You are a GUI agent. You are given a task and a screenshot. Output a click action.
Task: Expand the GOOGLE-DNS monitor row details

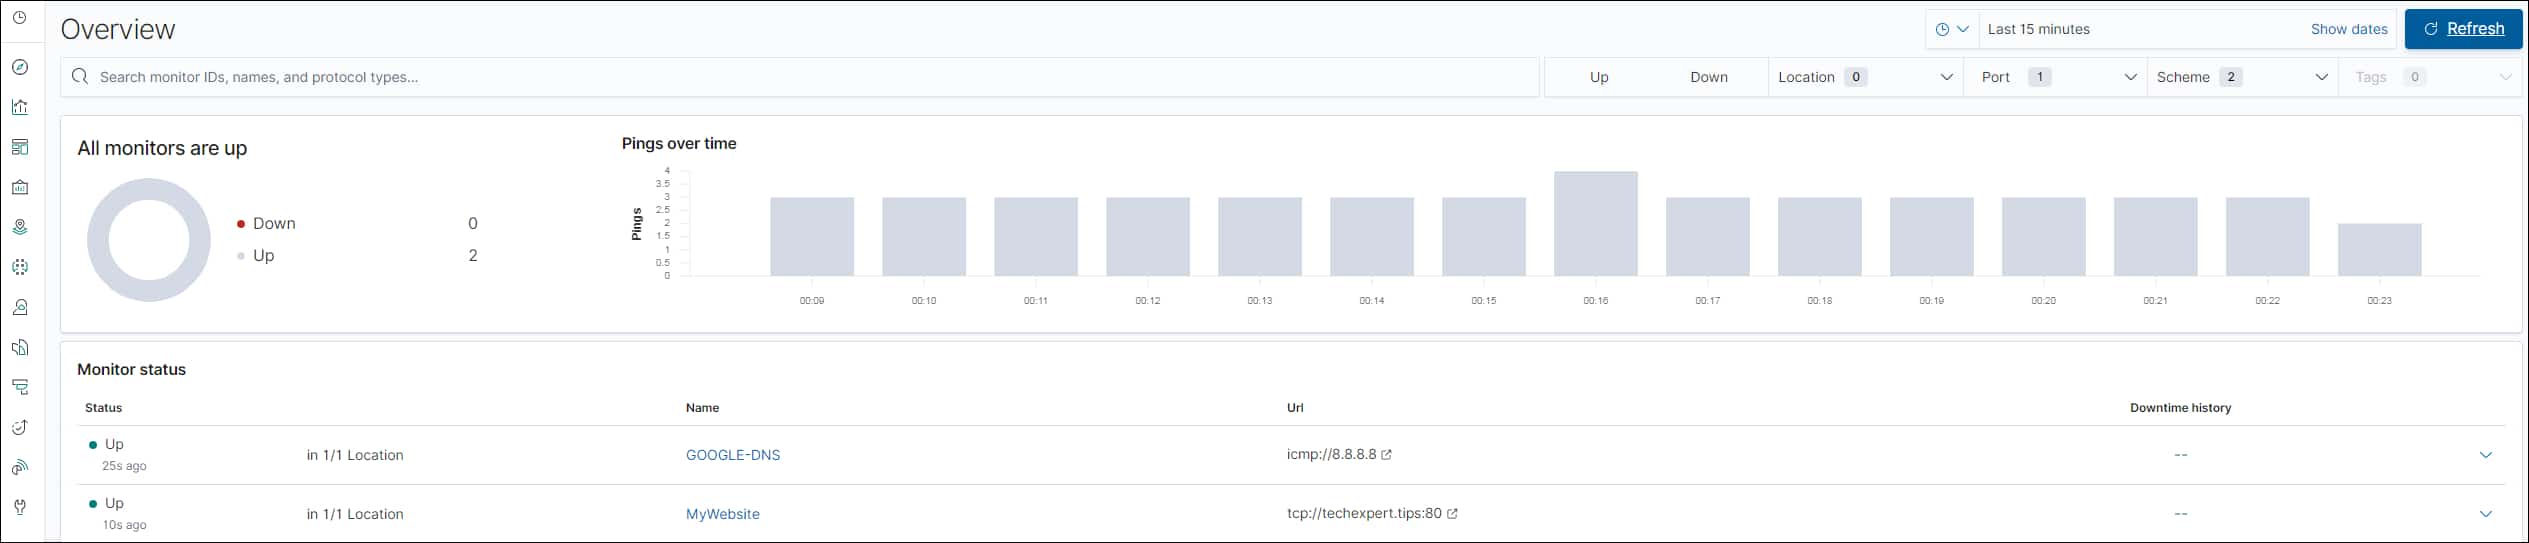pyautogui.click(x=2485, y=455)
